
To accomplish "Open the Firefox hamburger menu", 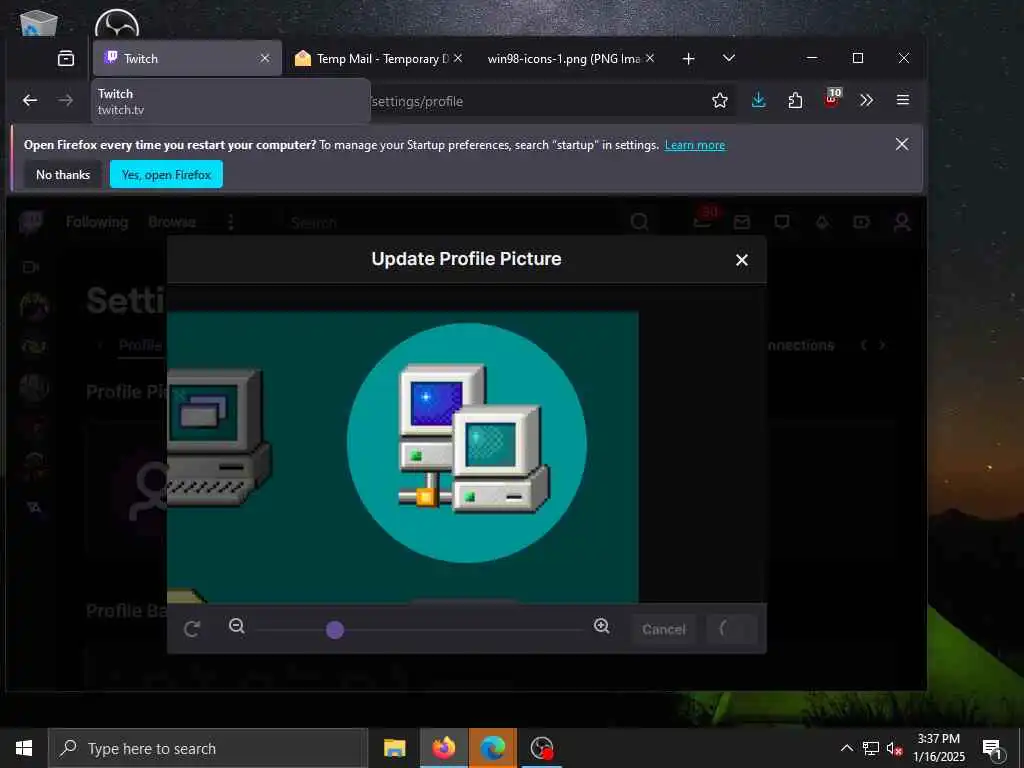I will [903, 100].
